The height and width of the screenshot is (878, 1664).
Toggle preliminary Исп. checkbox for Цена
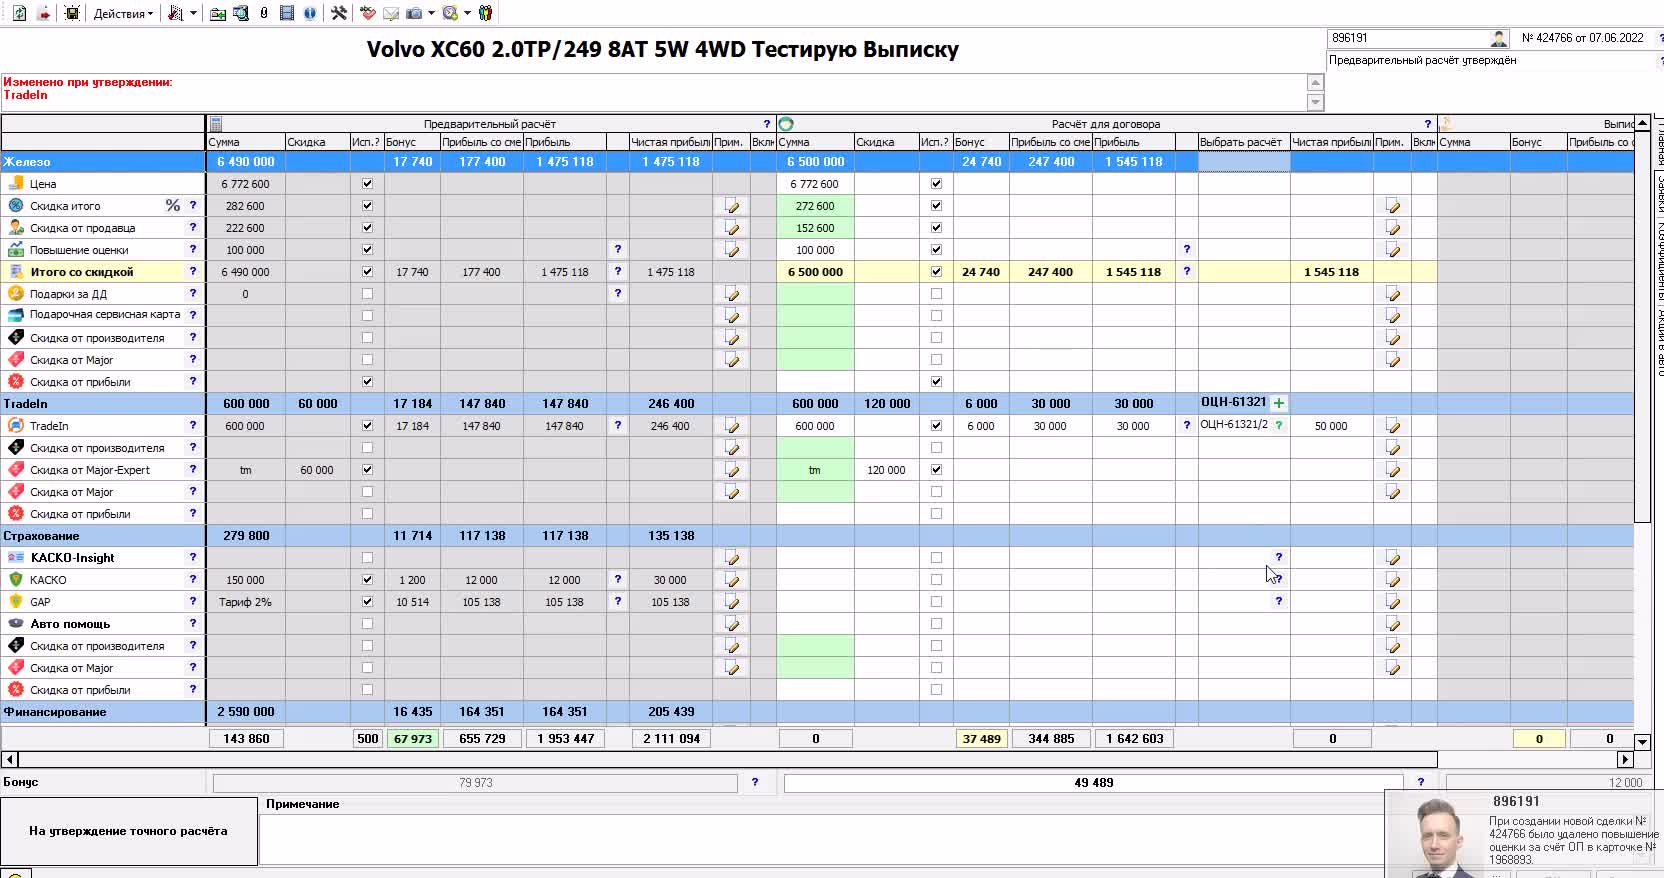367,184
